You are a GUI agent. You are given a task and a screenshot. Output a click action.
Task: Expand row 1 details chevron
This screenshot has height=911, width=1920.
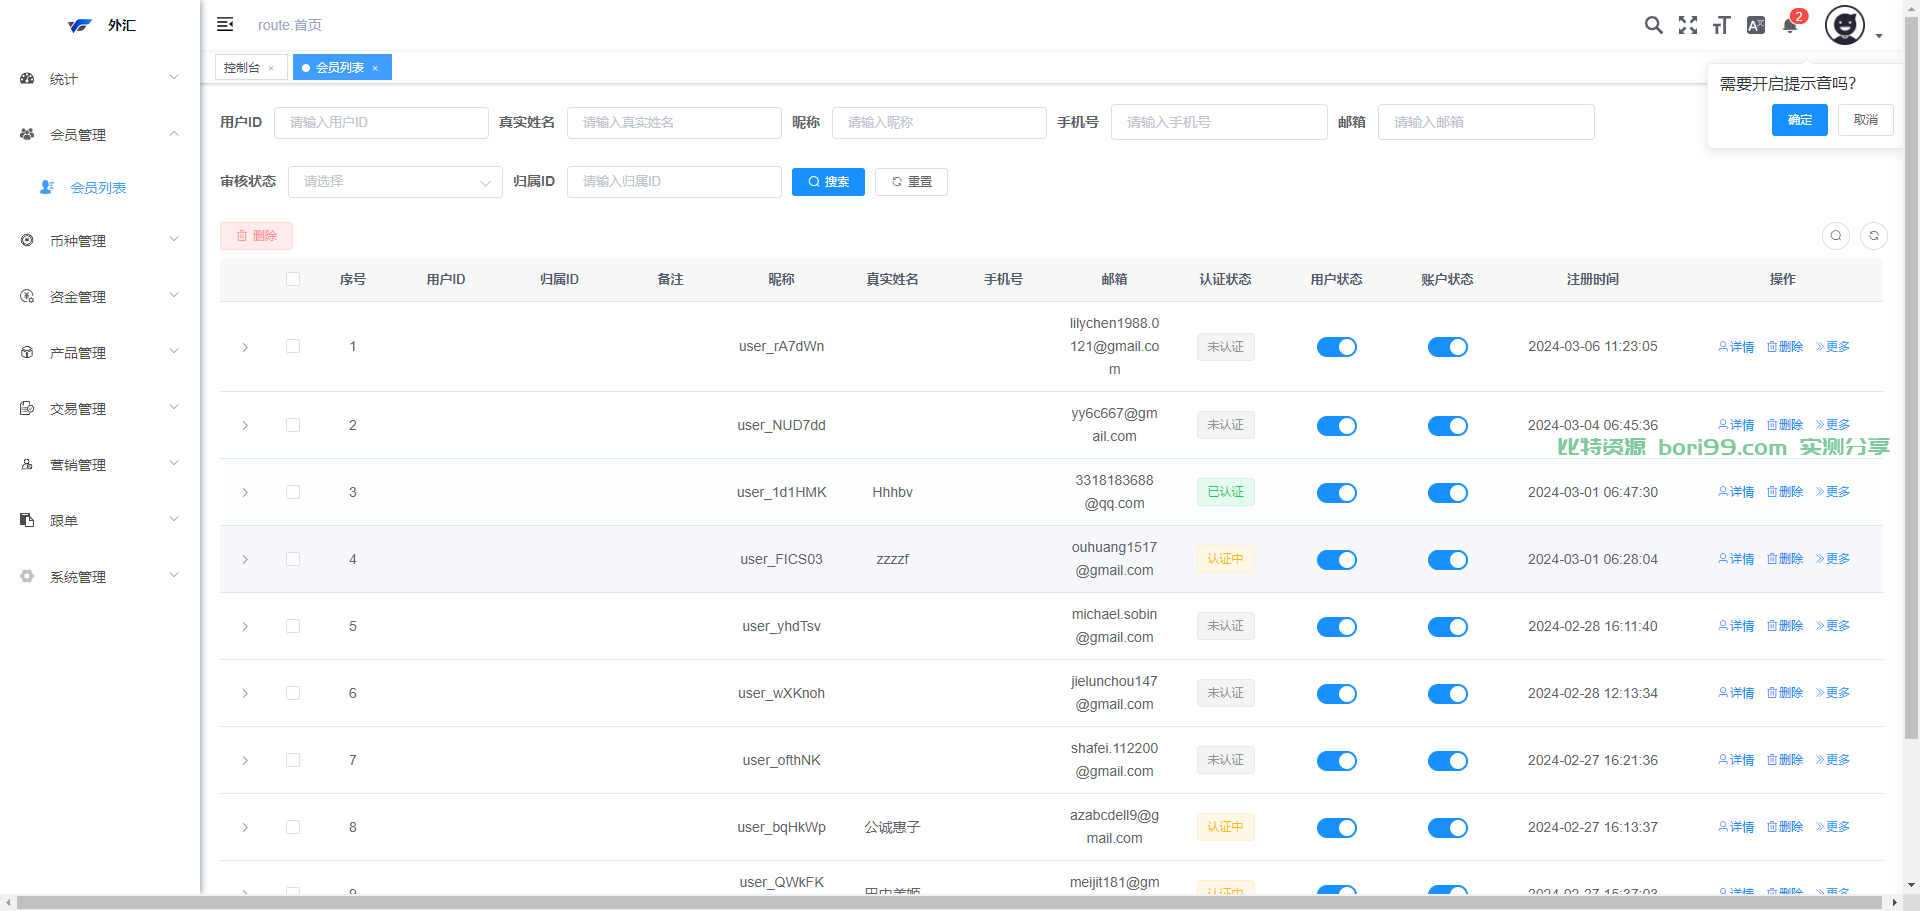click(245, 347)
